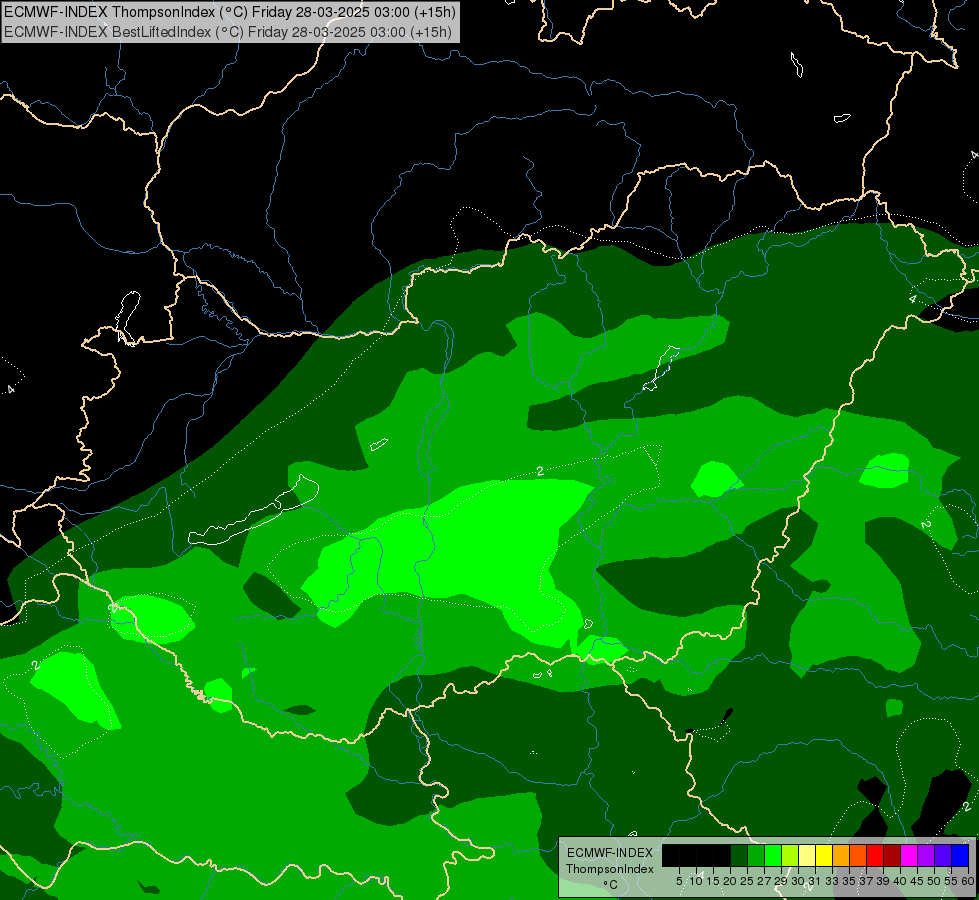The height and width of the screenshot is (900, 979).
Task: Click the legend tick label '10'
Action: coord(696,881)
